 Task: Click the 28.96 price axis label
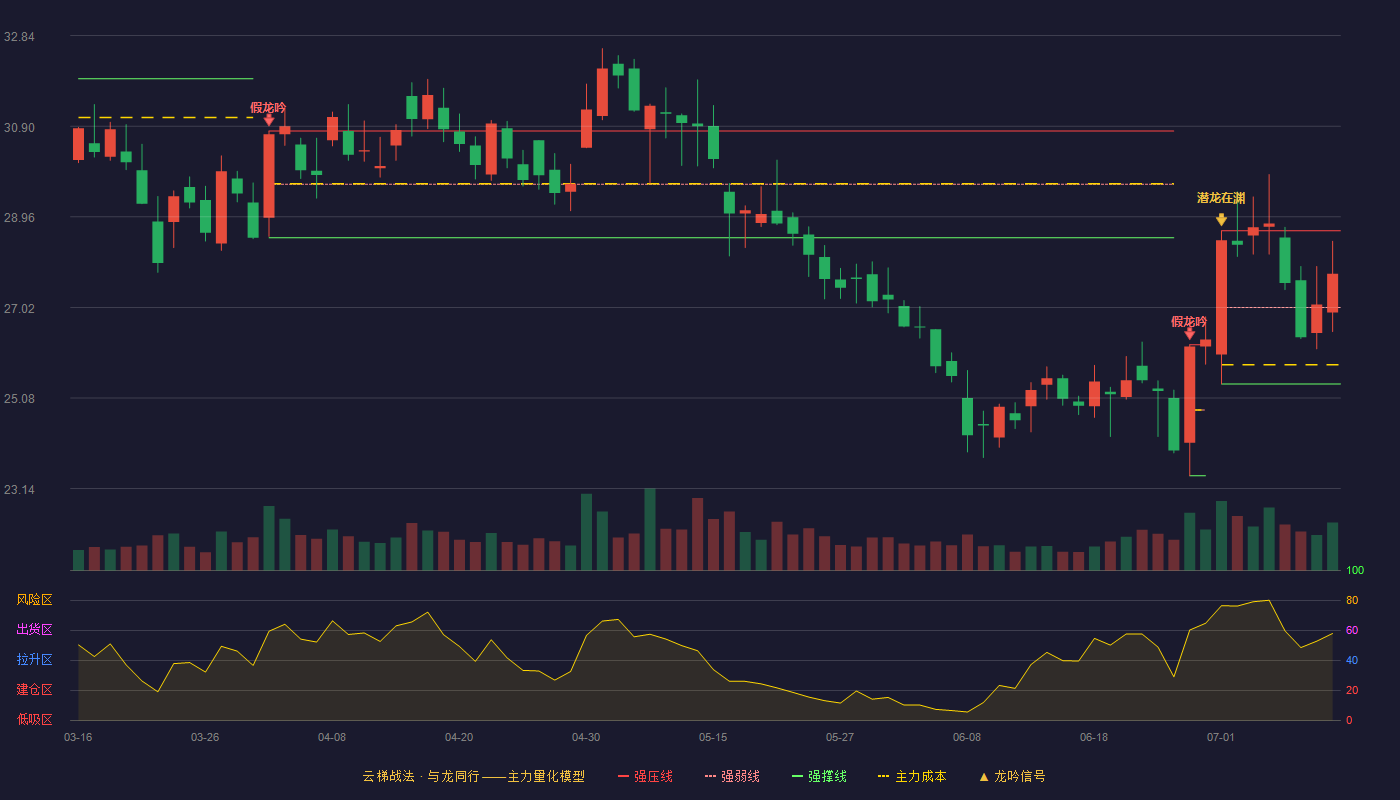[19, 218]
